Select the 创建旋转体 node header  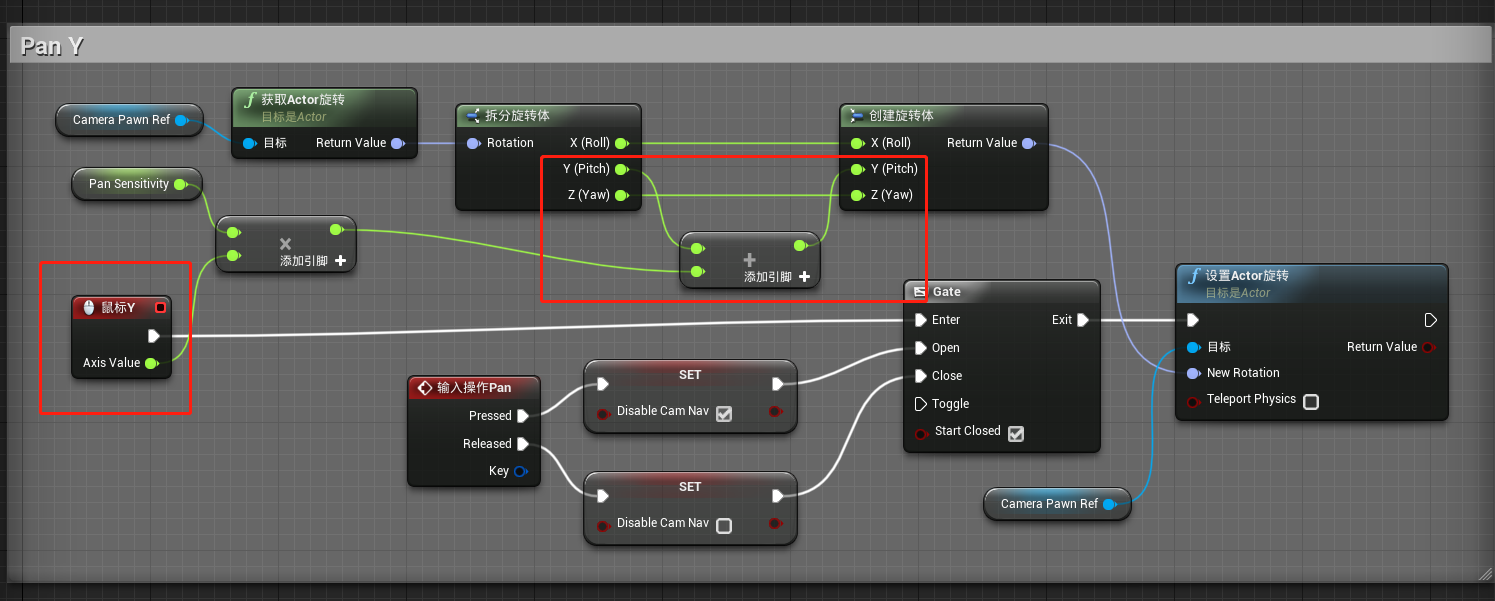pyautogui.click(x=944, y=115)
